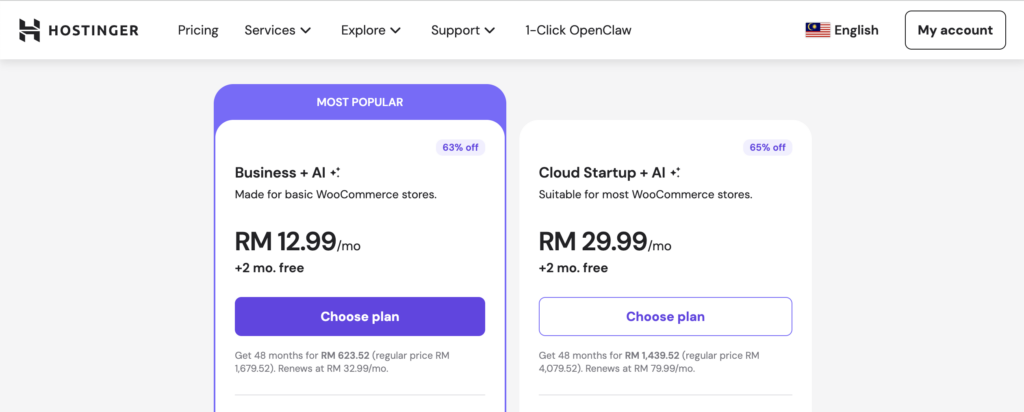Choose the Cloud Startup + AI plan
This screenshot has width=1024, height=412.
click(665, 316)
